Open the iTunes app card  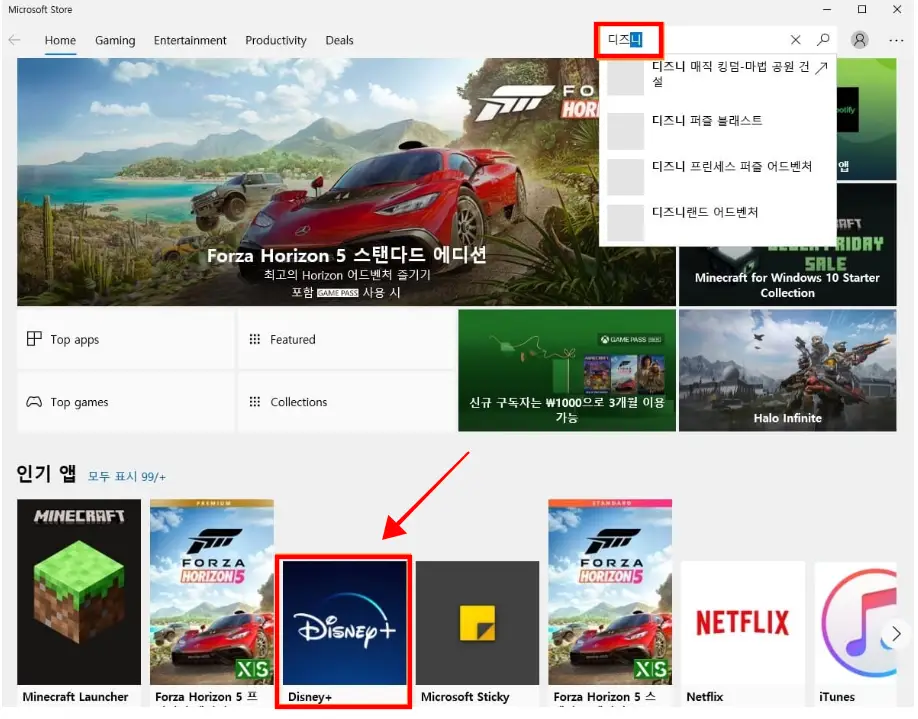coord(855,634)
